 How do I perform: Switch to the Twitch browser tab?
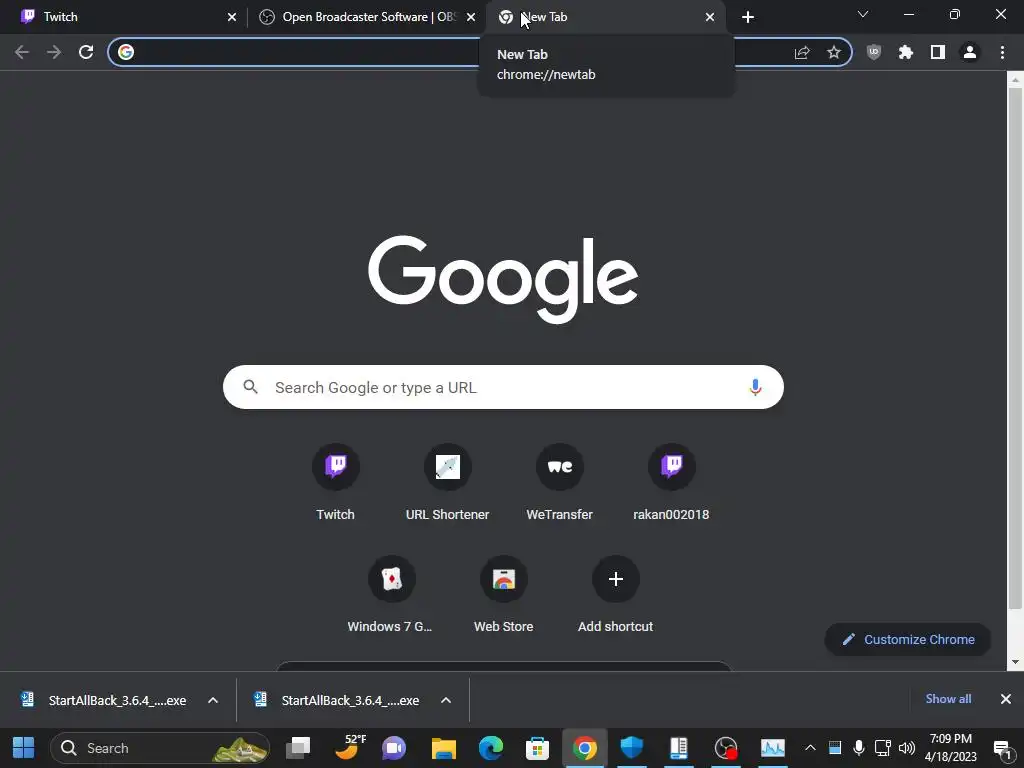click(x=124, y=17)
